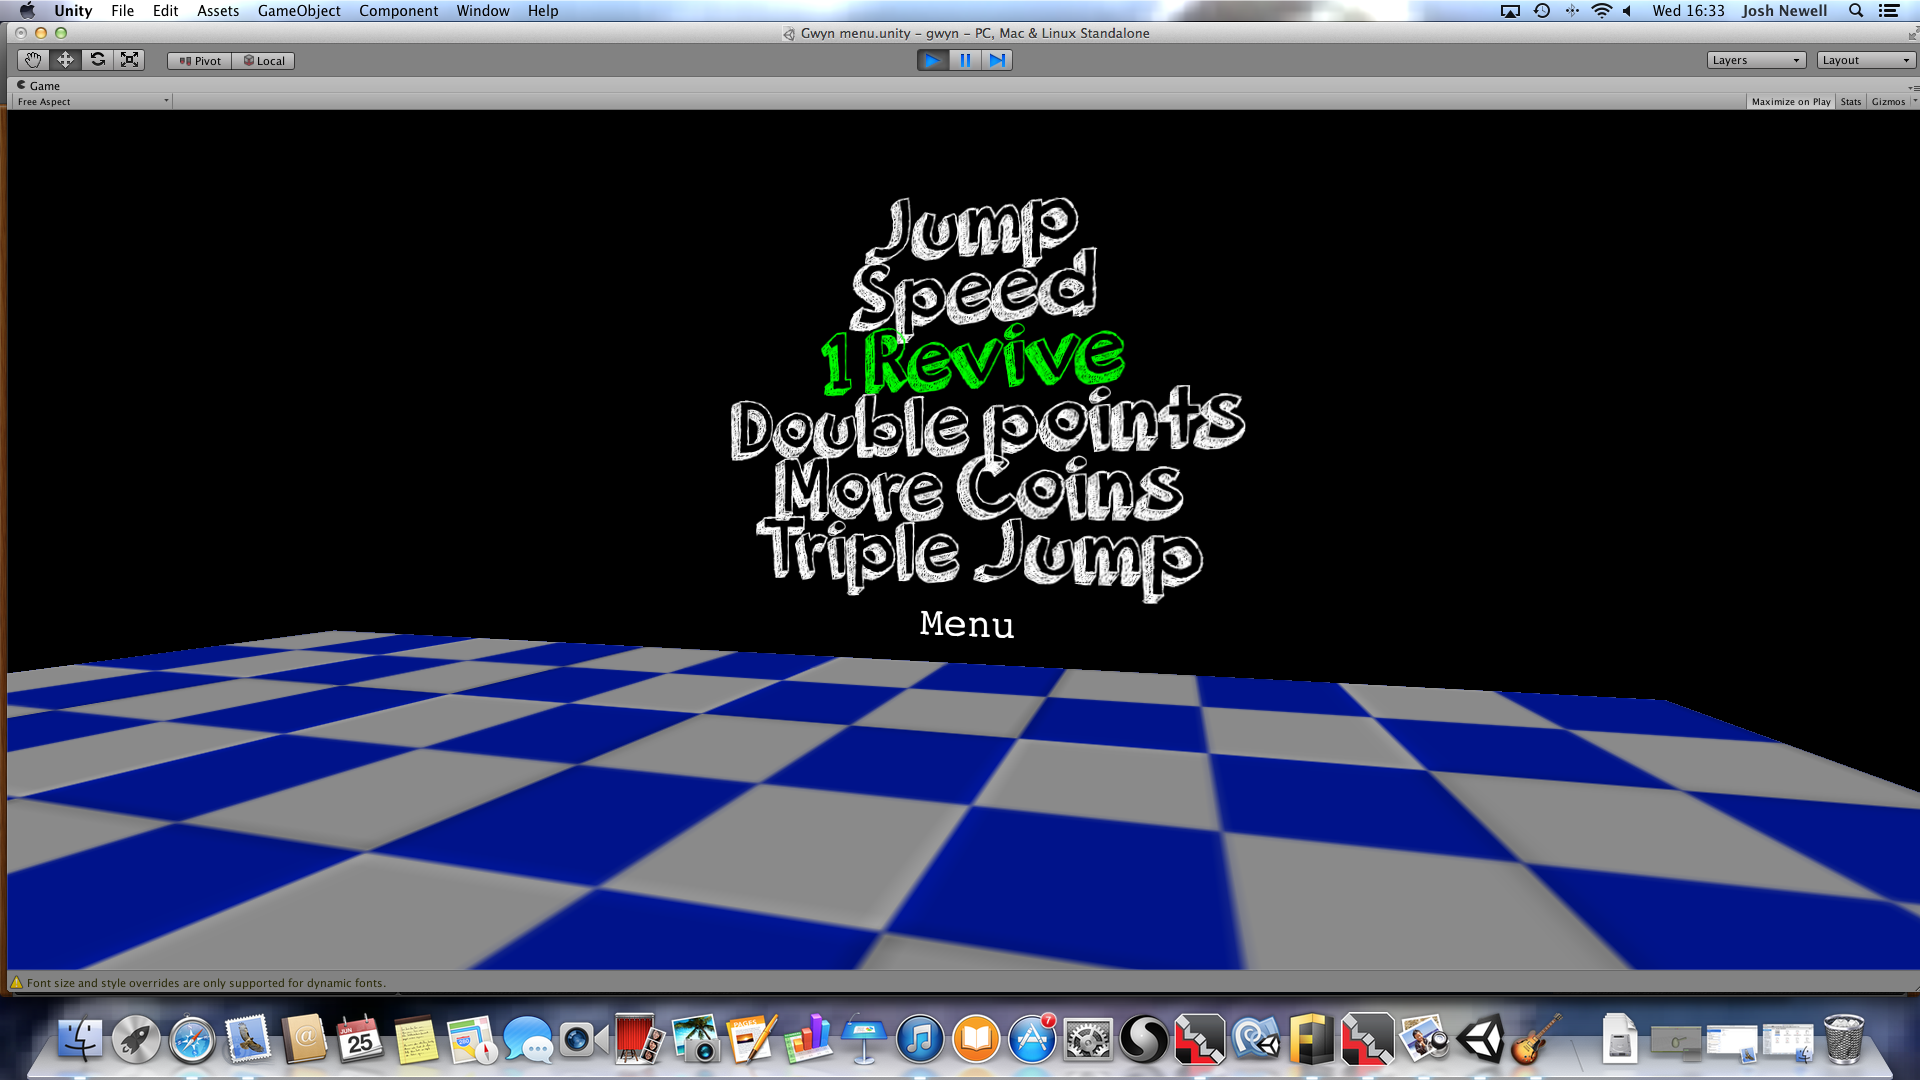
Task: Select the Hand tool in toolbar
Action: pyautogui.click(x=33, y=60)
